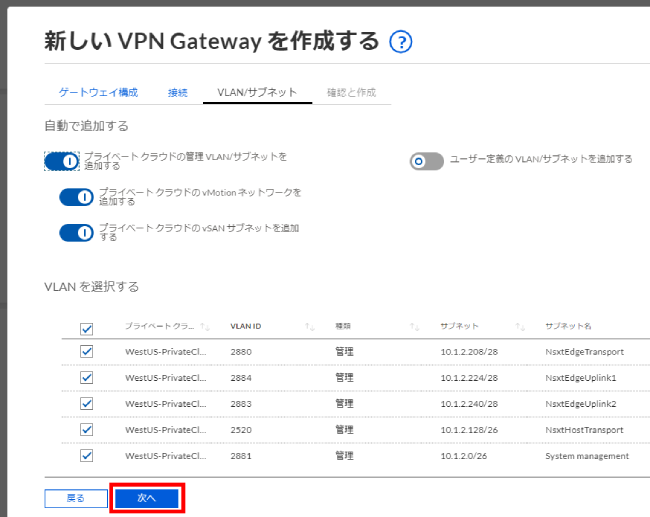Click the 次へ button
The height and width of the screenshot is (517, 650).
point(147,498)
